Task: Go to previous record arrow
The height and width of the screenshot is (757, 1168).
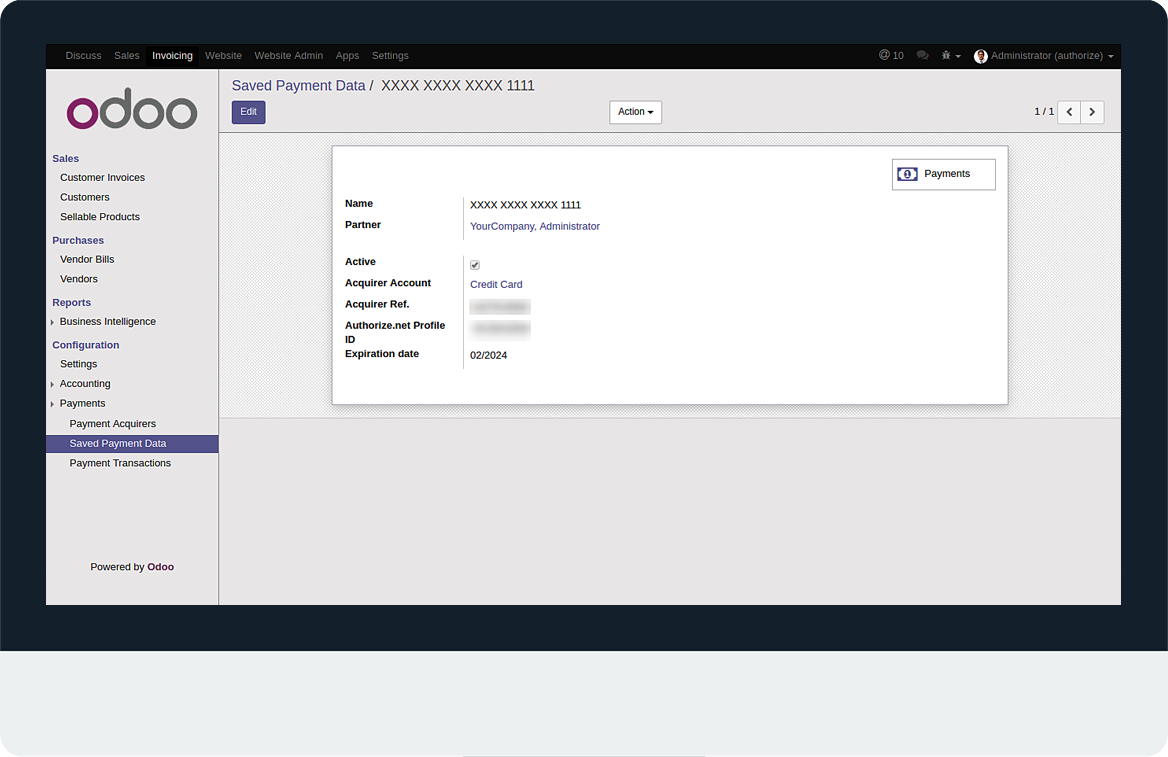Action: click(1069, 112)
